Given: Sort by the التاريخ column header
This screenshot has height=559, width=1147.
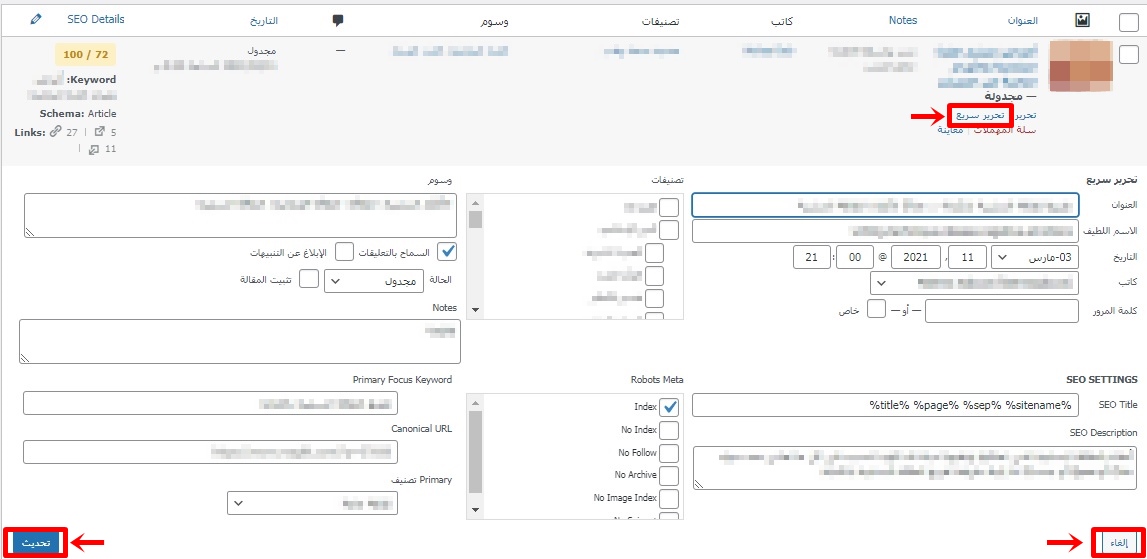Looking at the screenshot, I should pyautogui.click(x=263, y=20).
